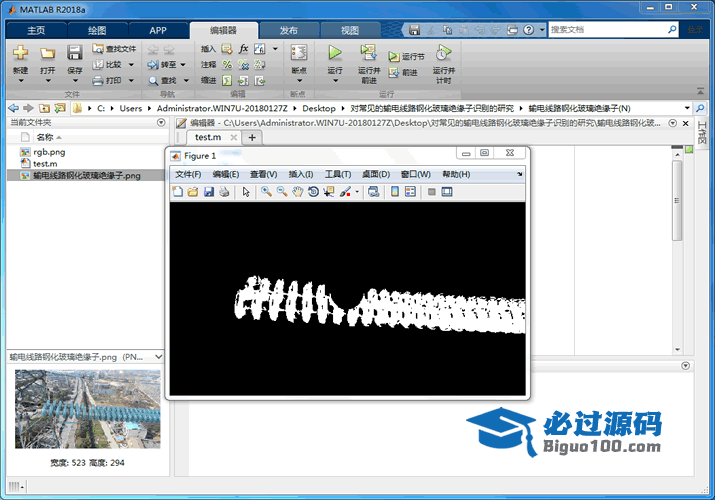This screenshot has height=500, width=715.
Task: Activate the Rotate 3D tool in Figure 1
Action: [x=313, y=191]
